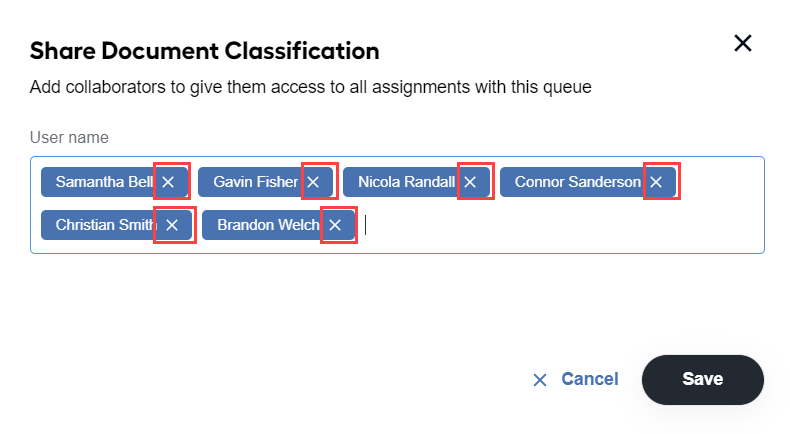This screenshot has width=790, height=434.
Task: Select the Connor Sanderson name chip
Action: (x=578, y=182)
